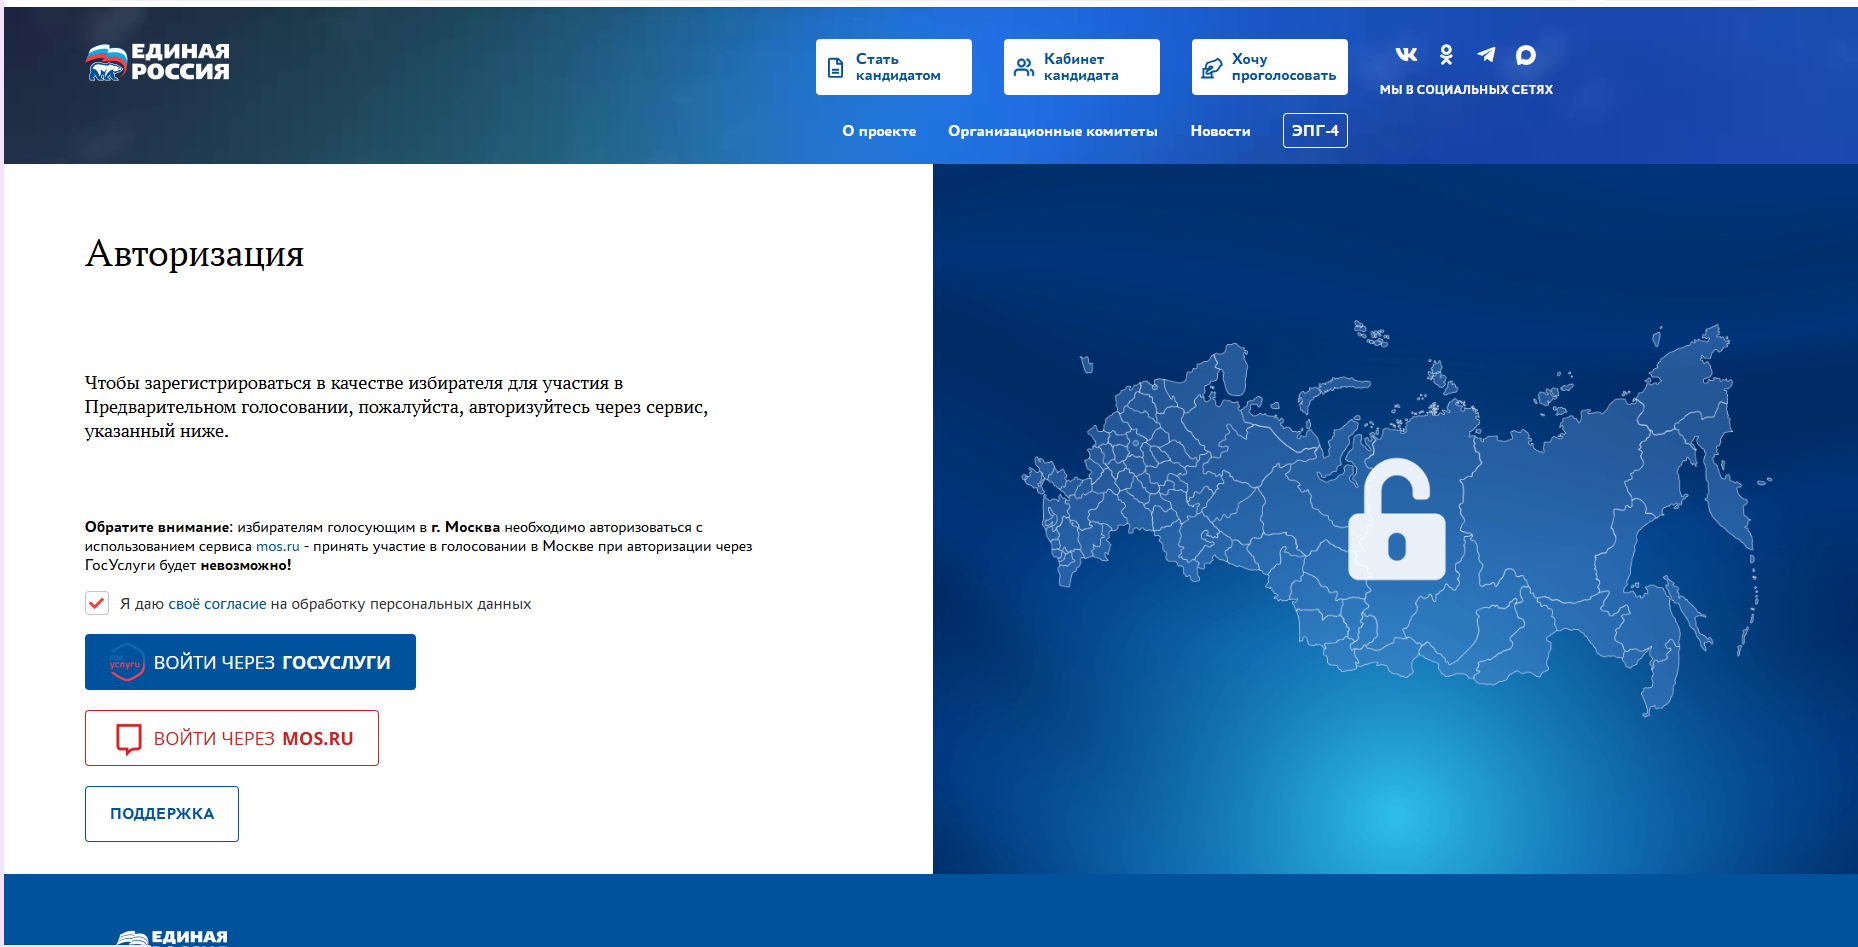Click the Единая Россия logo in header

click(x=158, y=62)
